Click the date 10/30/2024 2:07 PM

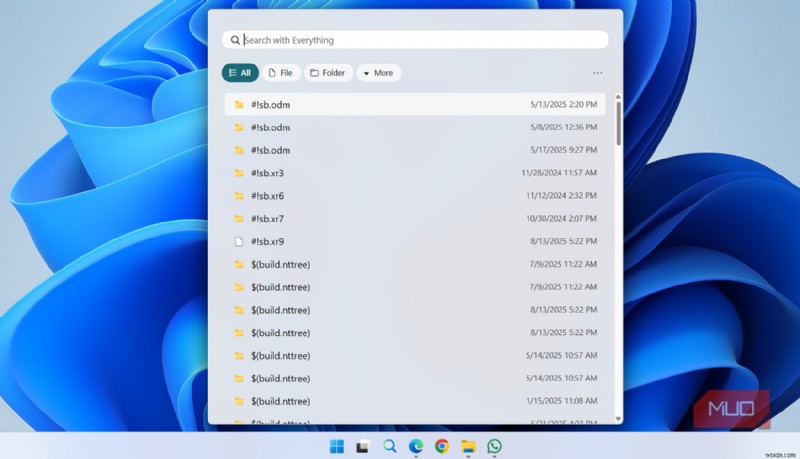[561, 219]
